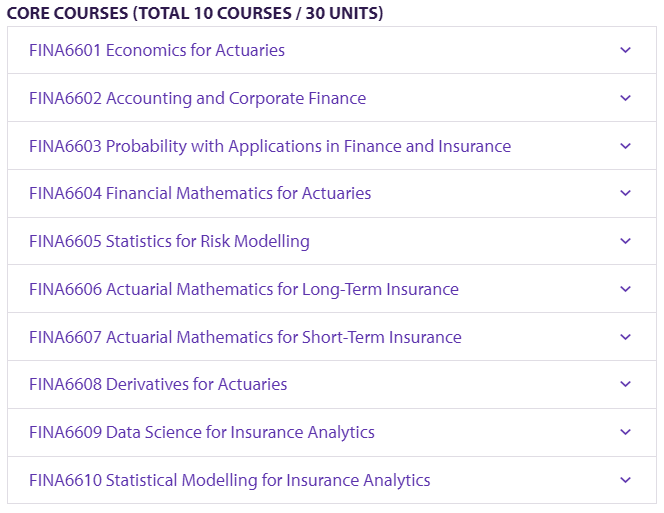Open FINA6606 Actuarial Mathematics Long-Term title
Viewport: 664px width, 513px height.
pos(243,289)
